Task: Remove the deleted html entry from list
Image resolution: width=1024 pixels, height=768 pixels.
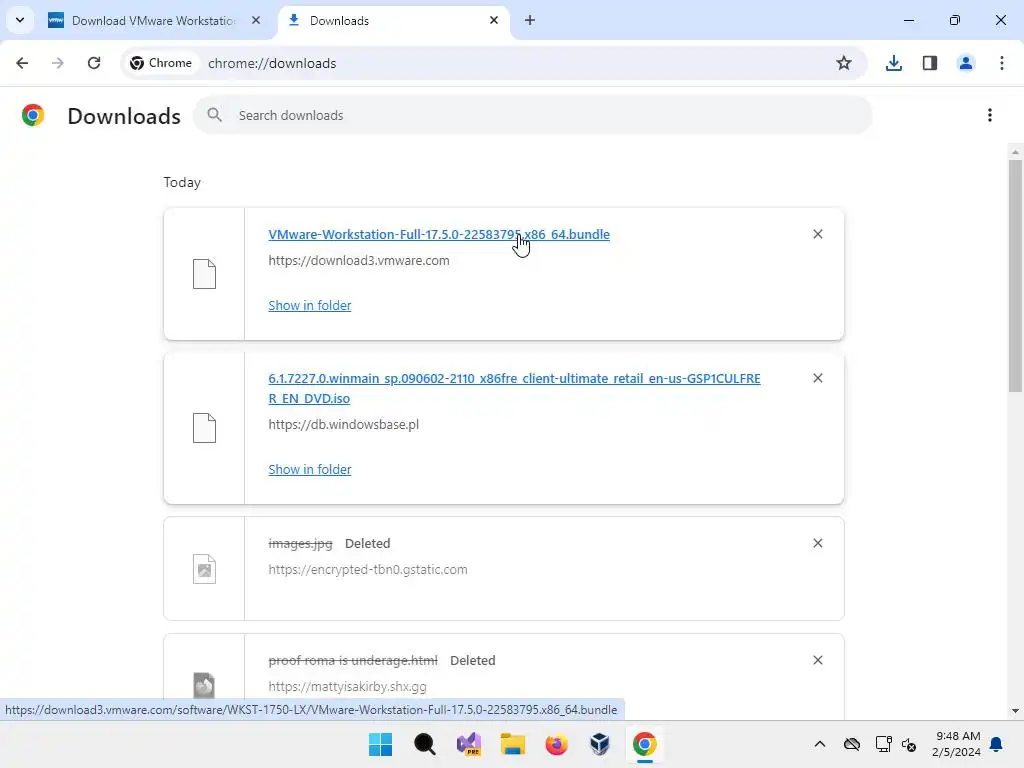Action: coord(818,660)
